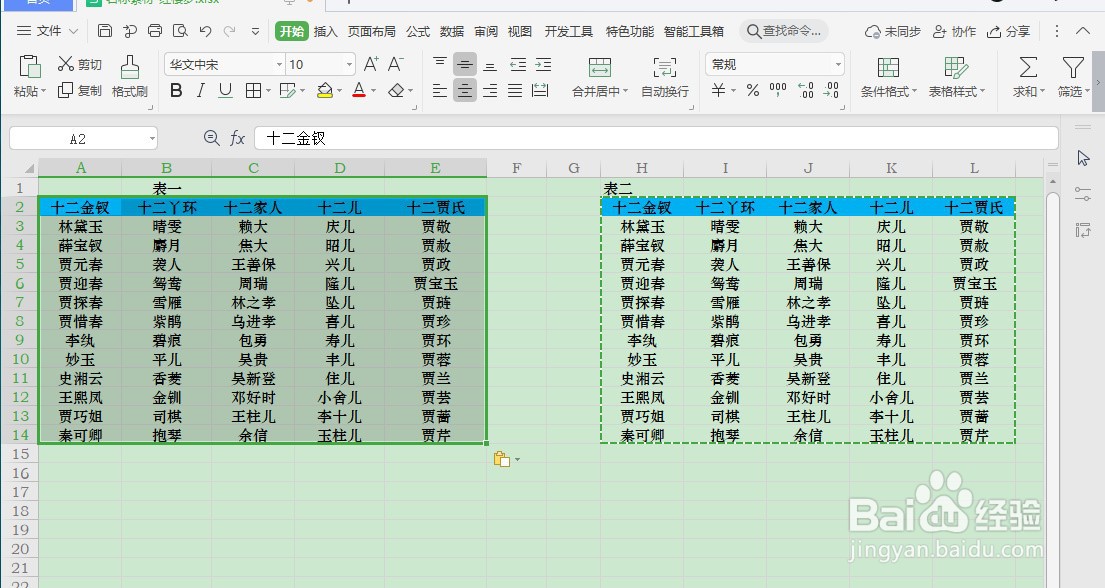This screenshot has height=588, width=1105.
Task: Expand font color dropdown arrow
Action: 374,91
